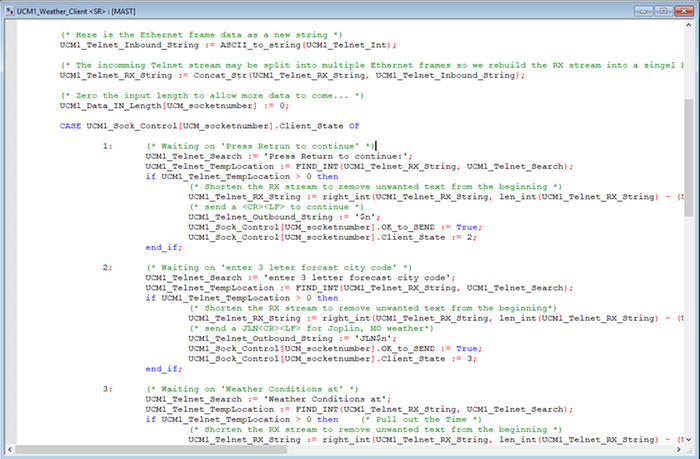This screenshot has height=459, width=700.
Task: Click the comment "Waiting on 'Press Retrun to continue'"
Action: click(x=260, y=146)
